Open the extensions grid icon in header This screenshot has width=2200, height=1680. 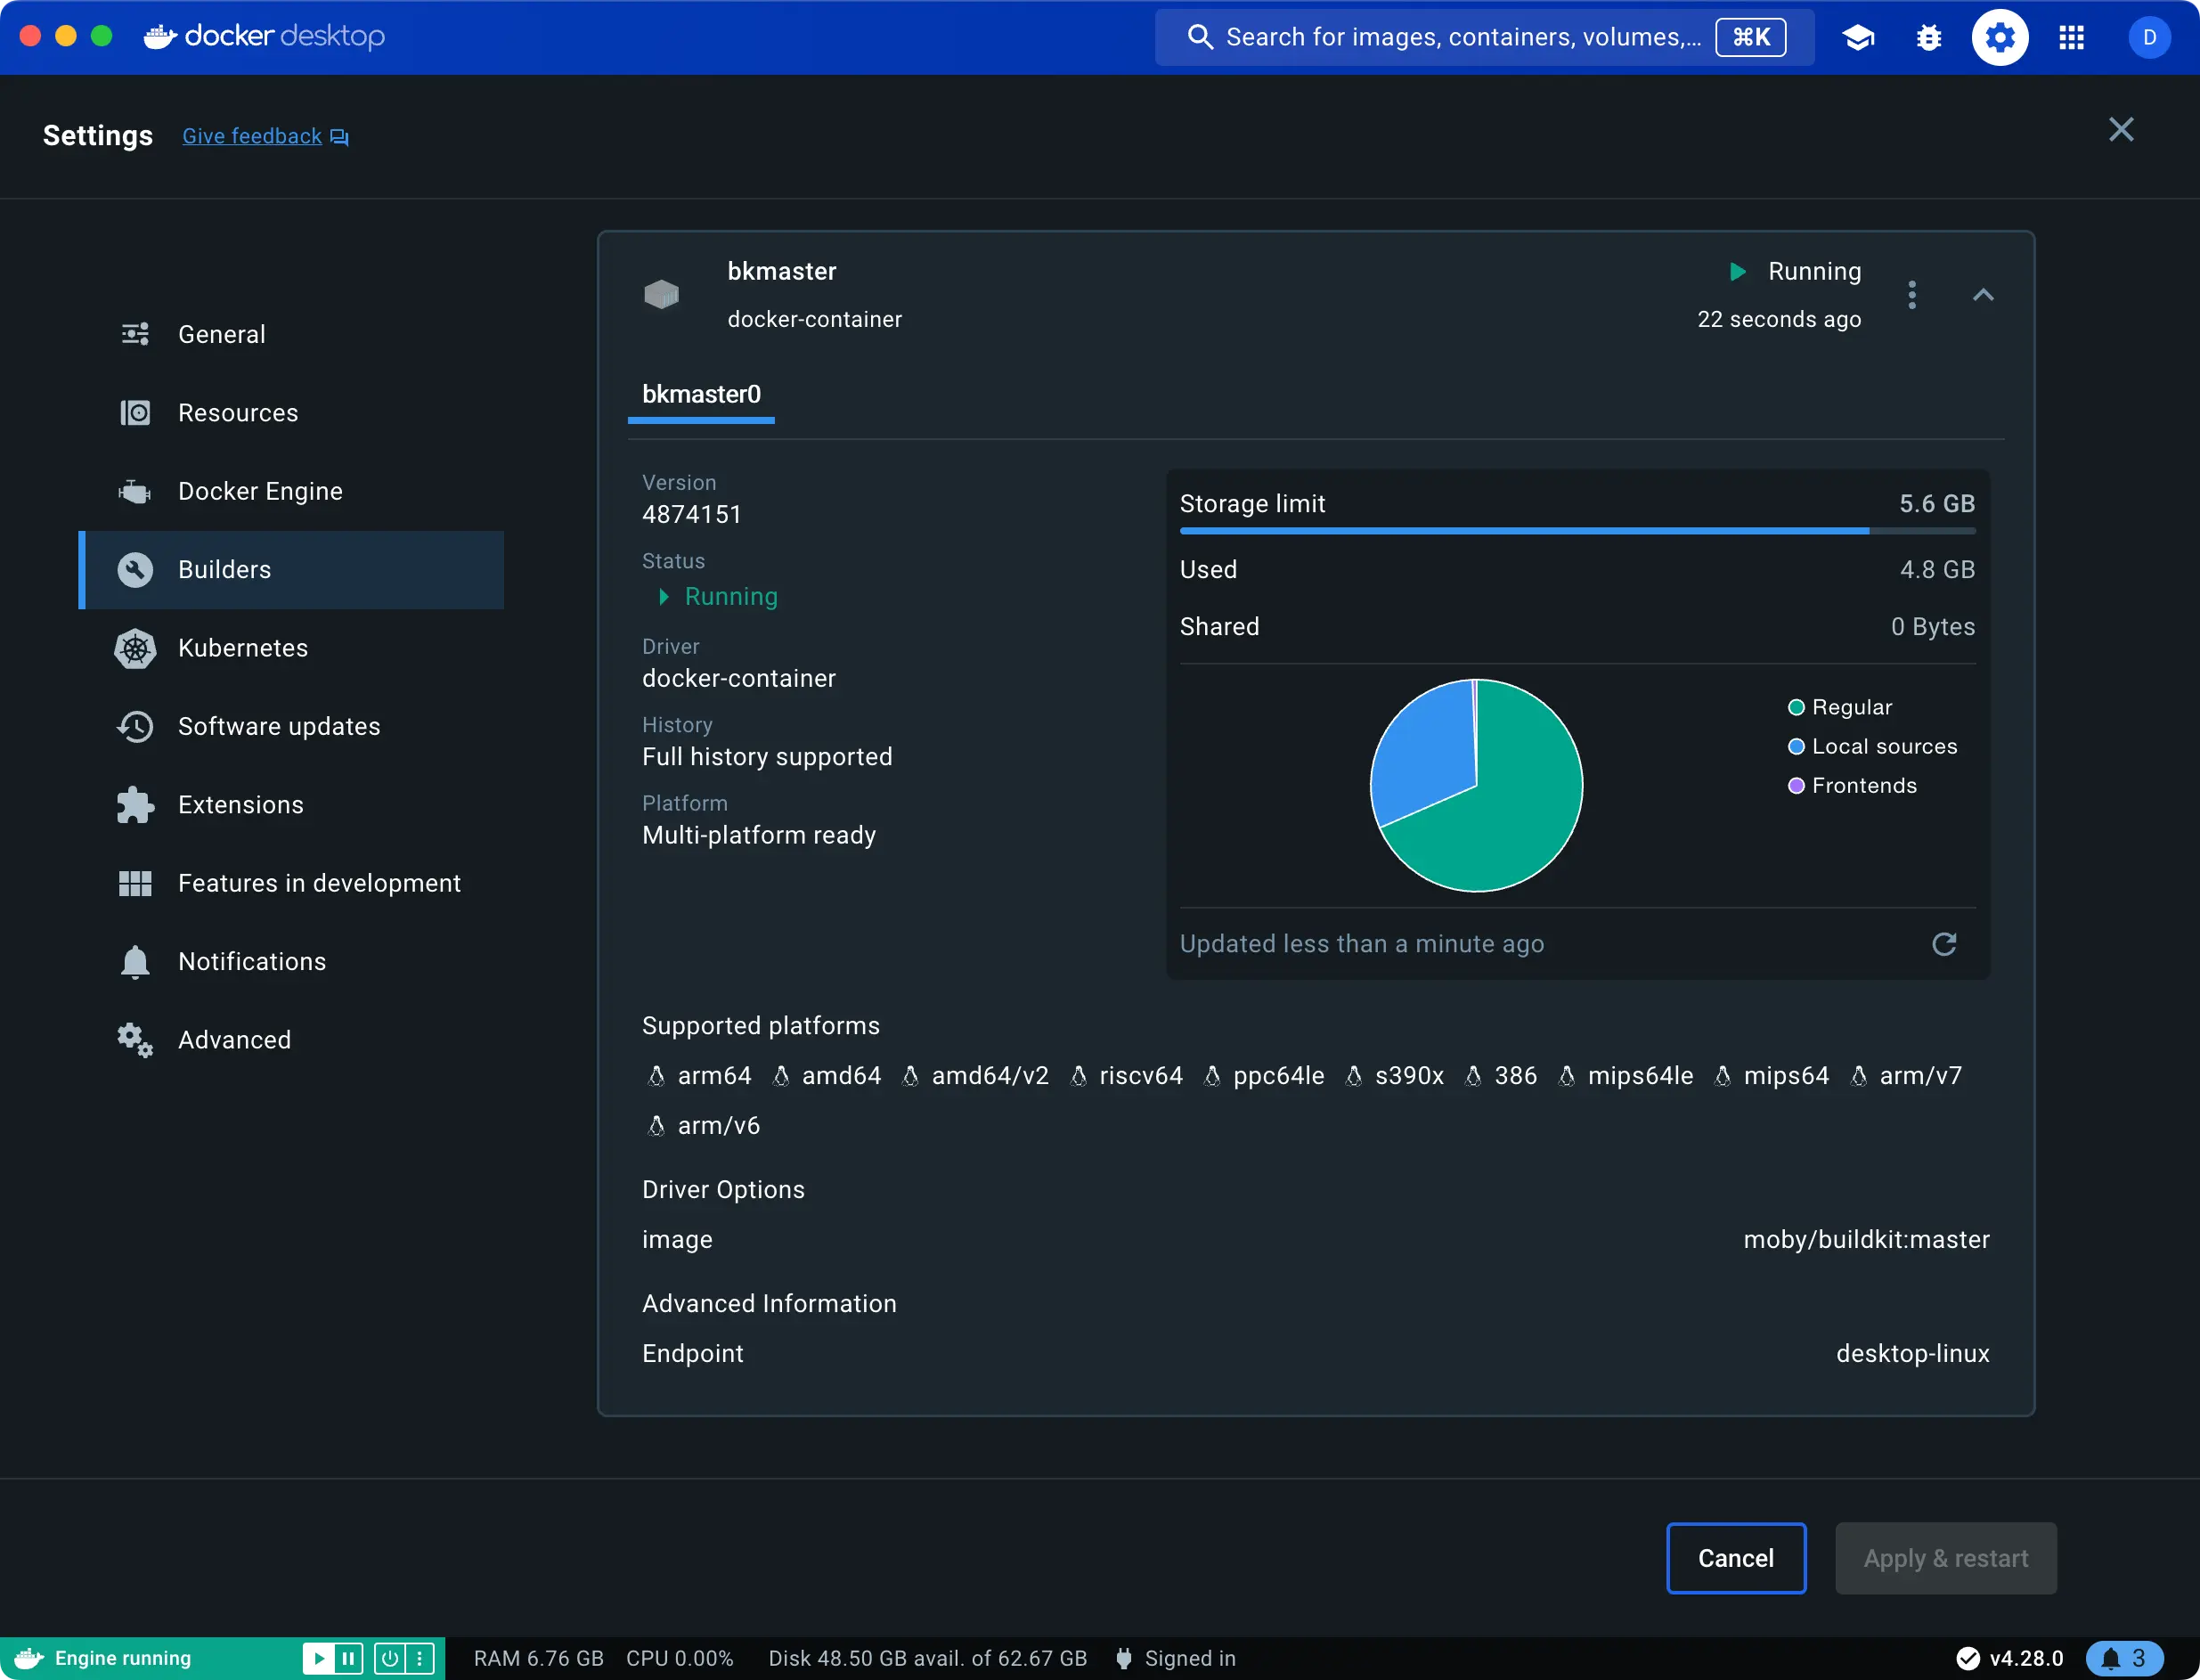pyautogui.click(x=2071, y=38)
